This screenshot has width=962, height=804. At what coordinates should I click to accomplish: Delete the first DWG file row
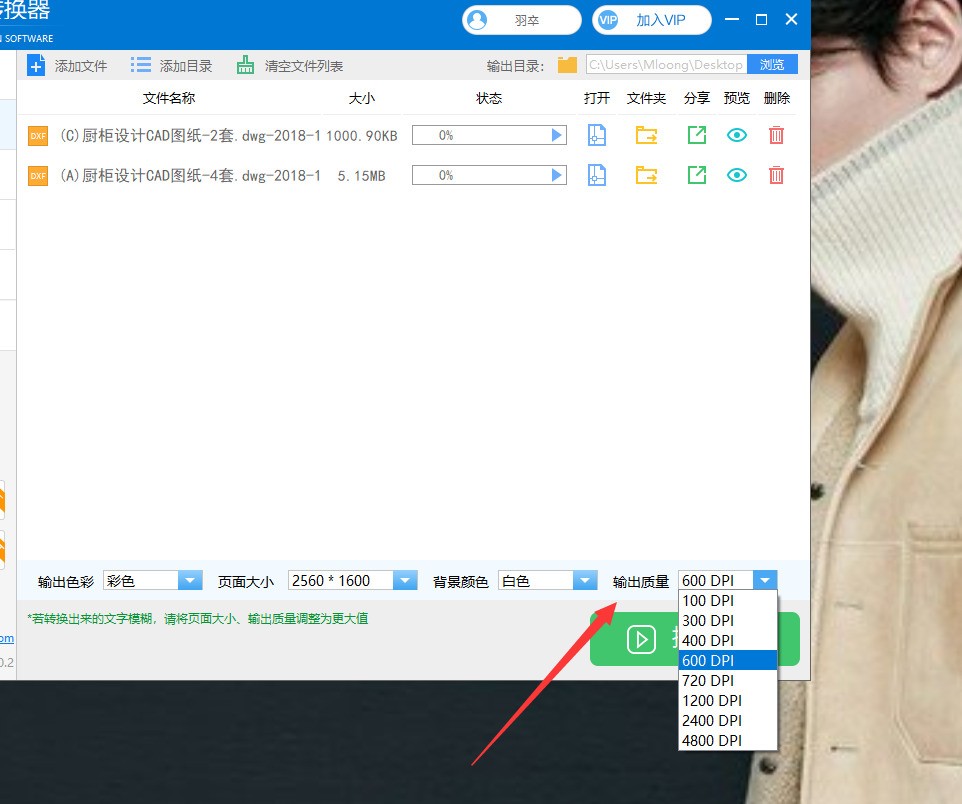776,135
